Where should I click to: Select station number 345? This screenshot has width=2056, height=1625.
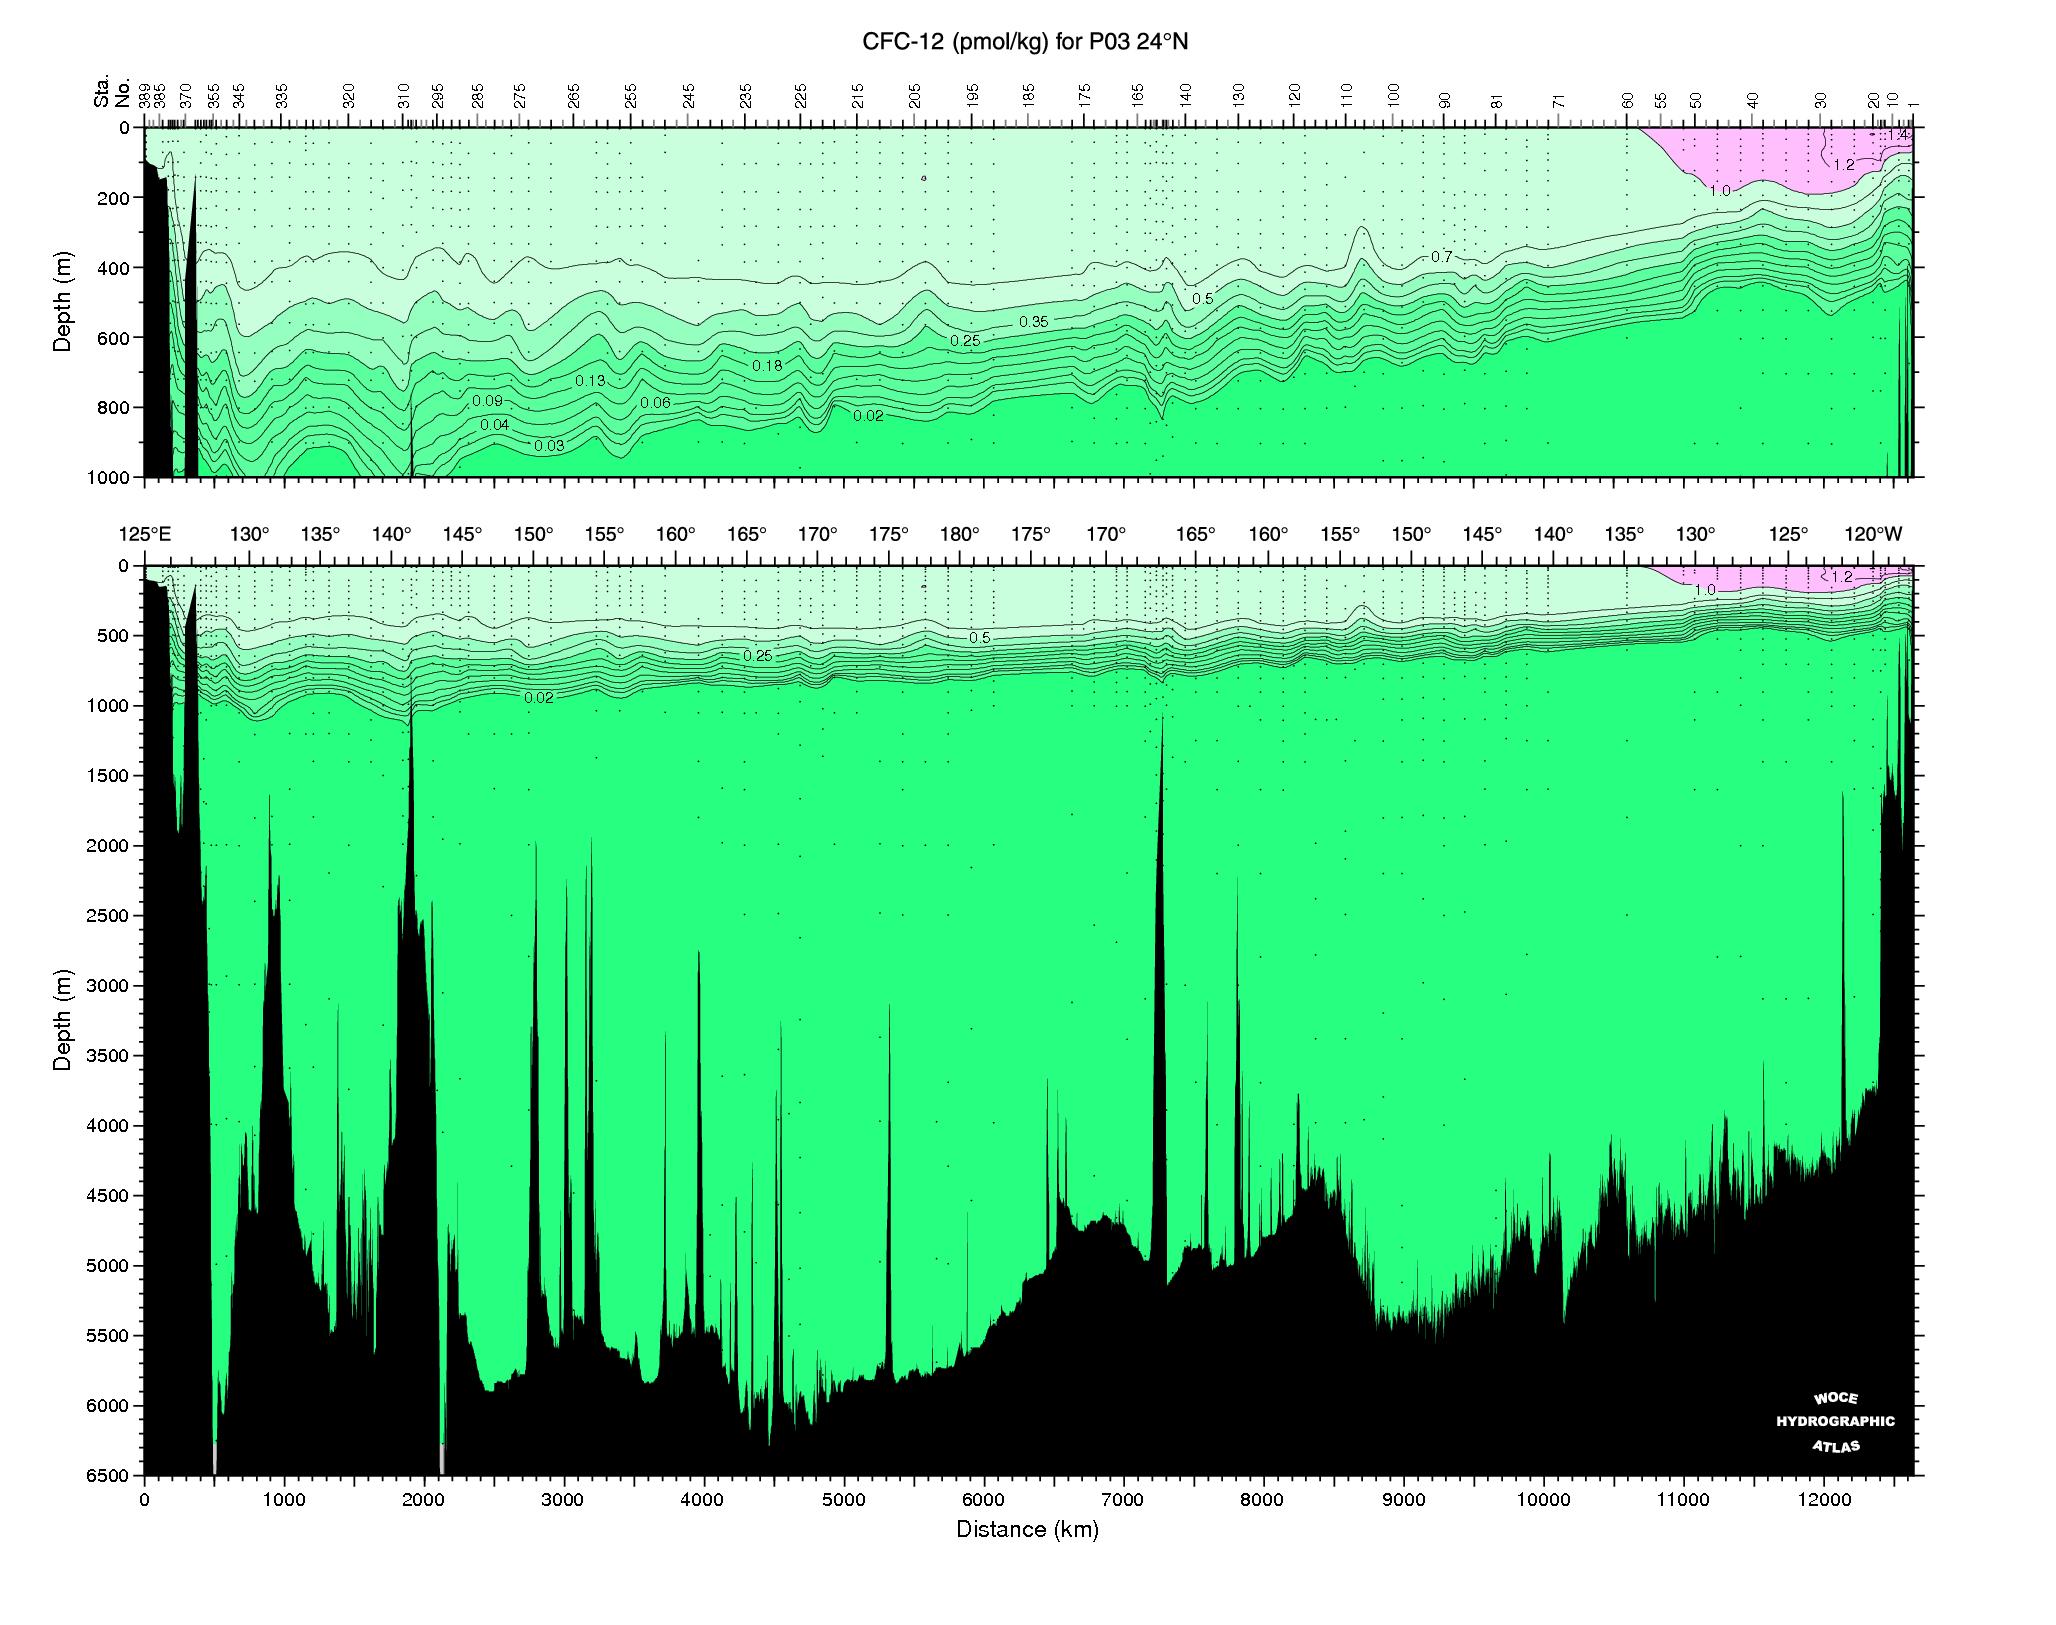pos(239,96)
